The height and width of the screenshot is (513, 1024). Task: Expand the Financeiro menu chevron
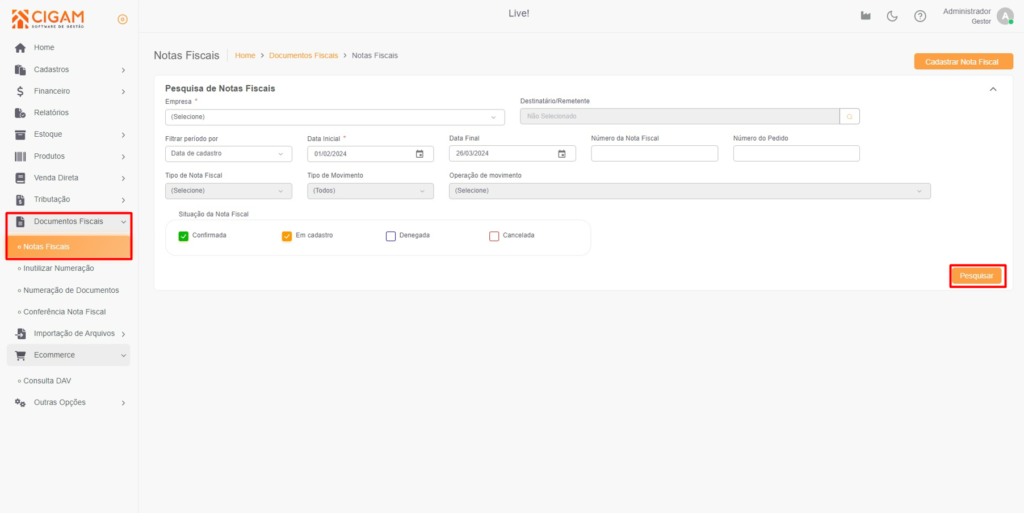[x=123, y=92]
